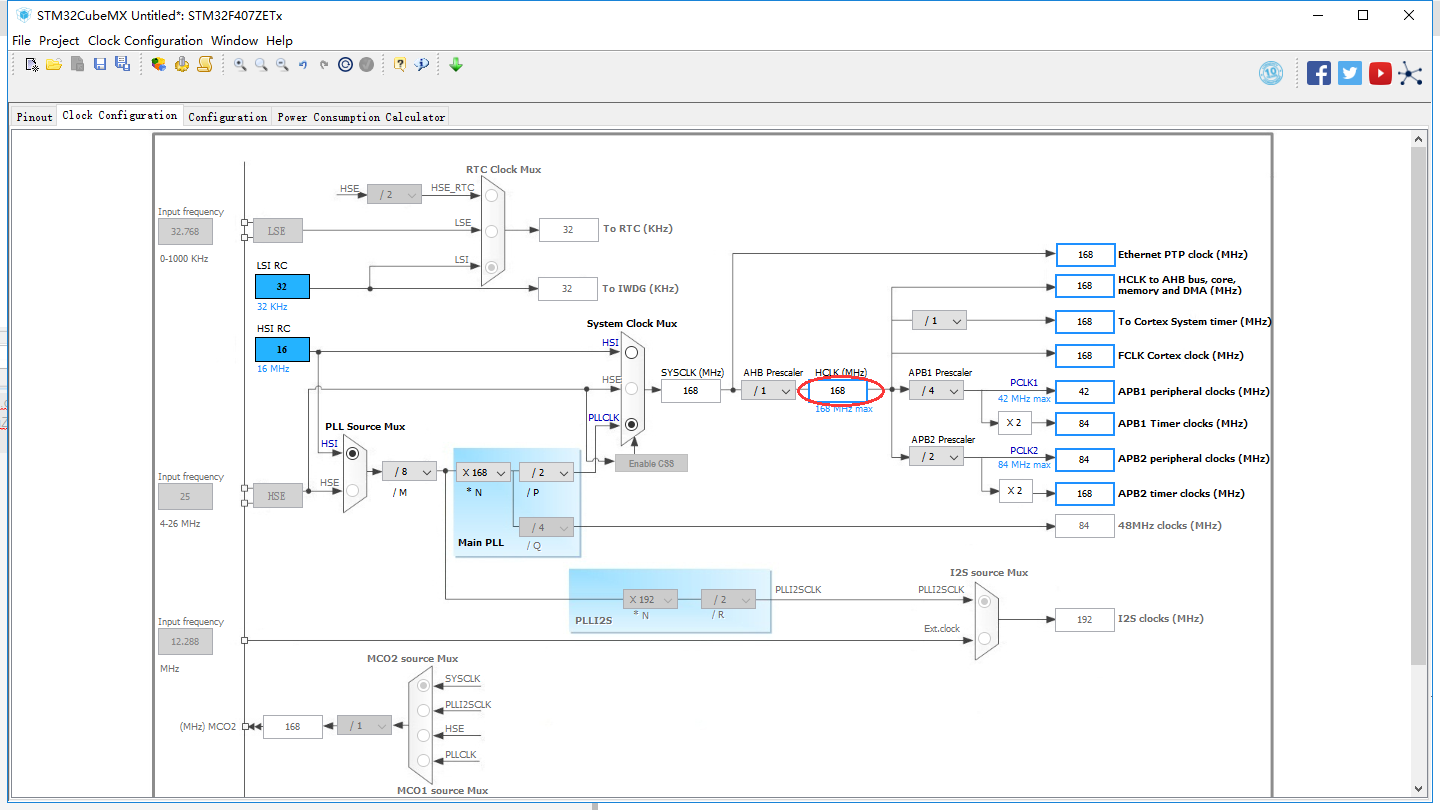Image resolution: width=1440 pixels, height=810 pixels.
Task: Open the Power Consumption Calculator tab
Action: pos(361,116)
